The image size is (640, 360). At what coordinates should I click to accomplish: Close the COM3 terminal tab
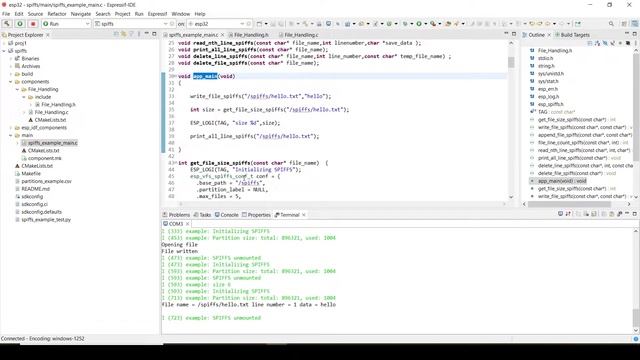(x=187, y=224)
